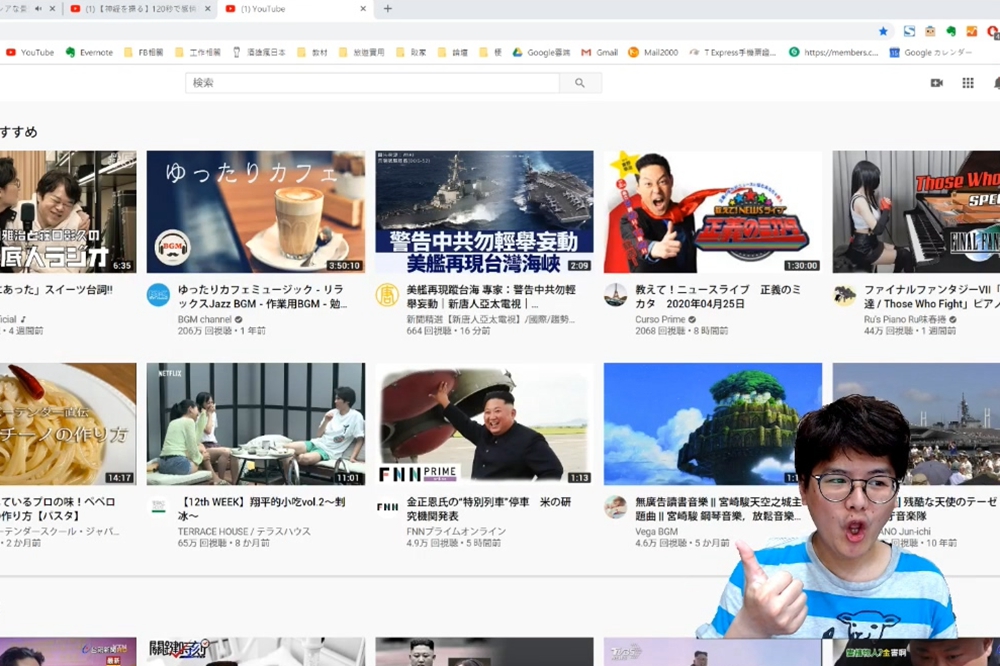Click the BGM channel avatar icon
The width and height of the screenshot is (1000, 666).
(158, 295)
